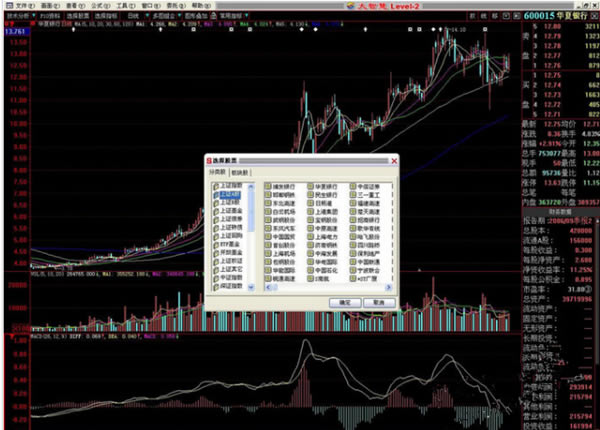Click the stock icon for 中国国贸
Screen dimensions: 600x430
(x=268, y=237)
